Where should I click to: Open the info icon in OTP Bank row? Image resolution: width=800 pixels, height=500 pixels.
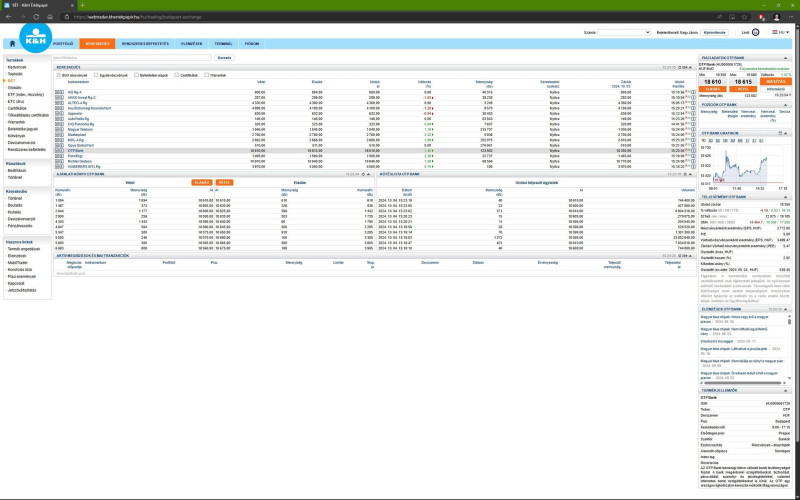(693, 151)
